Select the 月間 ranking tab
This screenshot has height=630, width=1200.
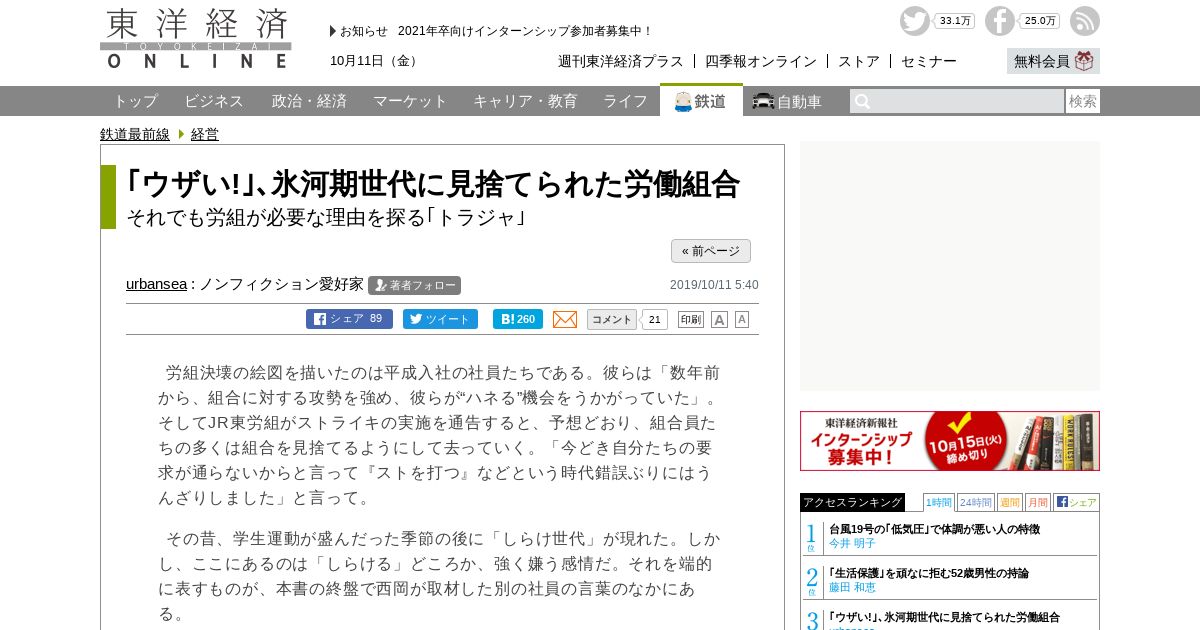click(1037, 502)
